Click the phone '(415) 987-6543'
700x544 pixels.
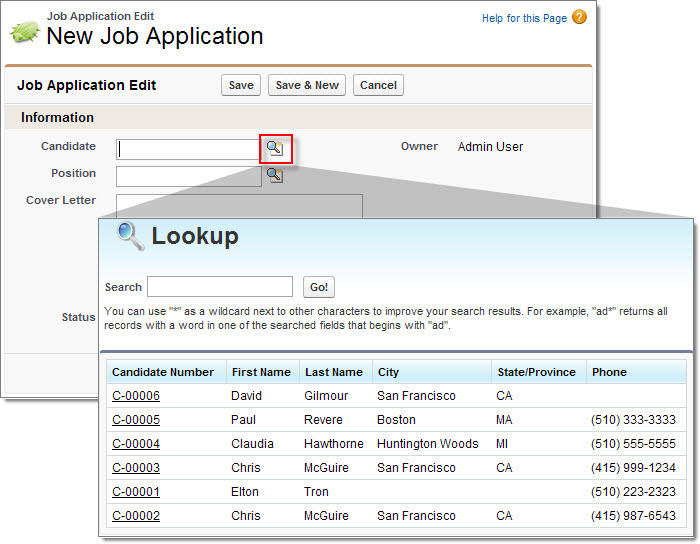pyautogui.click(x=633, y=516)
